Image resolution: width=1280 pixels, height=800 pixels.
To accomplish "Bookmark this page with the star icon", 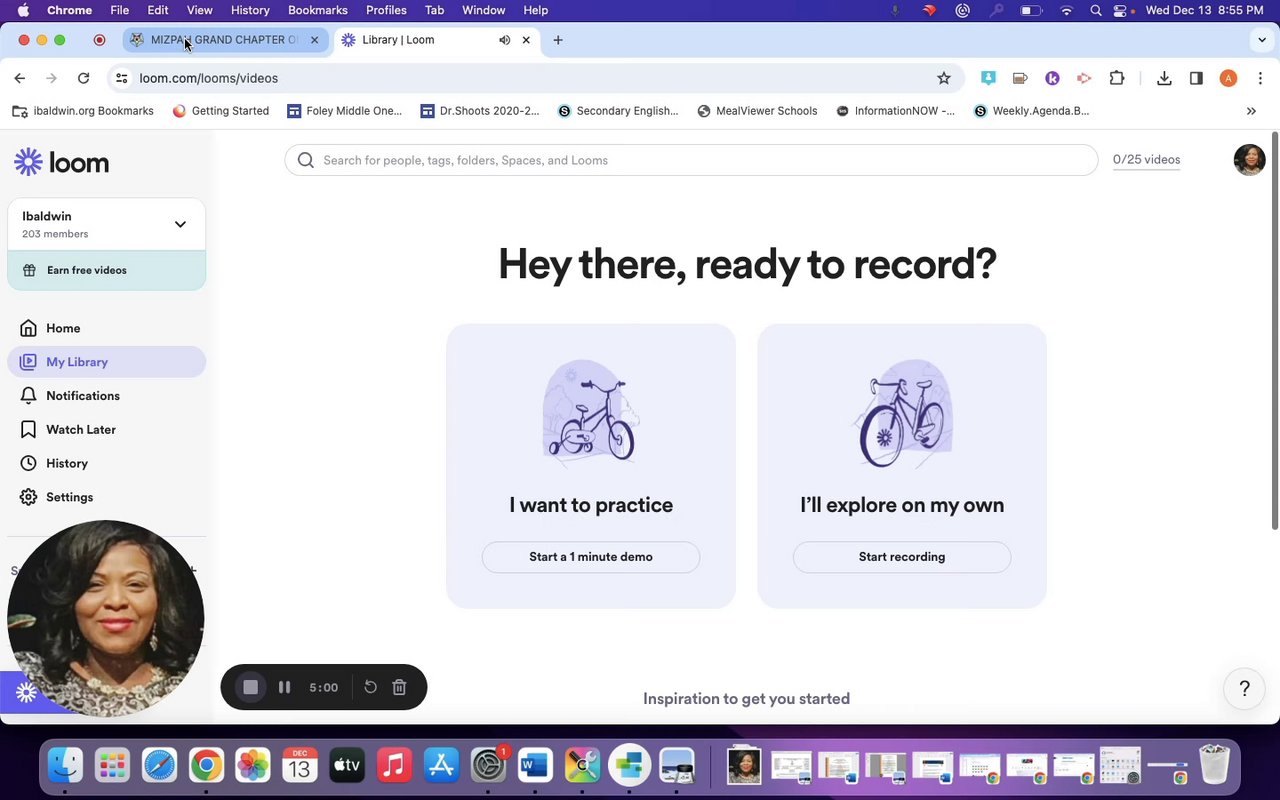I will coord(943,78).
